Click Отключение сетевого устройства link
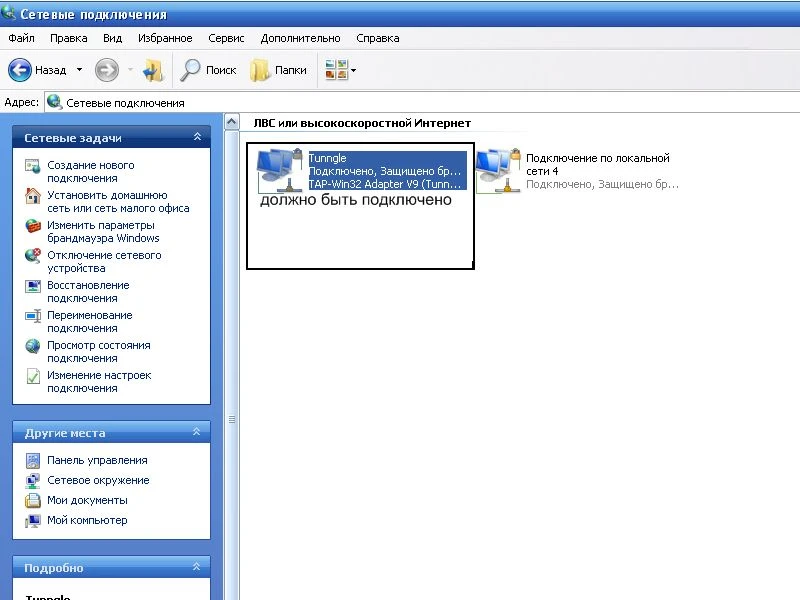This screenshot has width=800, height=600. (104, 262)
